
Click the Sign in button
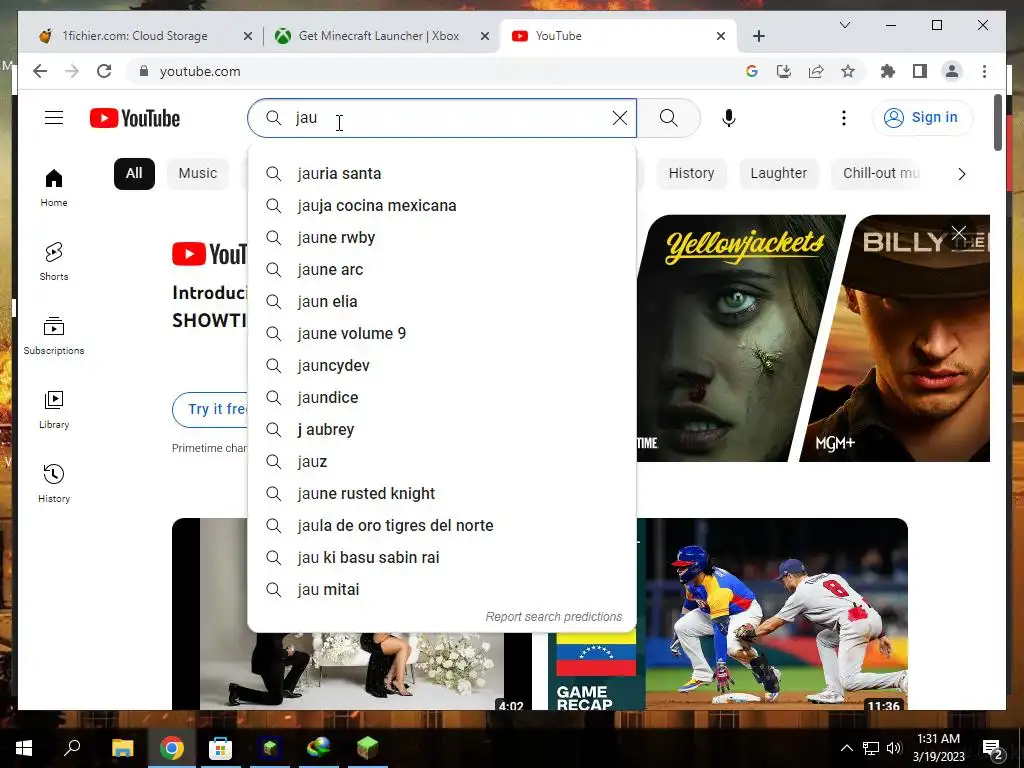tap(922, 118)
